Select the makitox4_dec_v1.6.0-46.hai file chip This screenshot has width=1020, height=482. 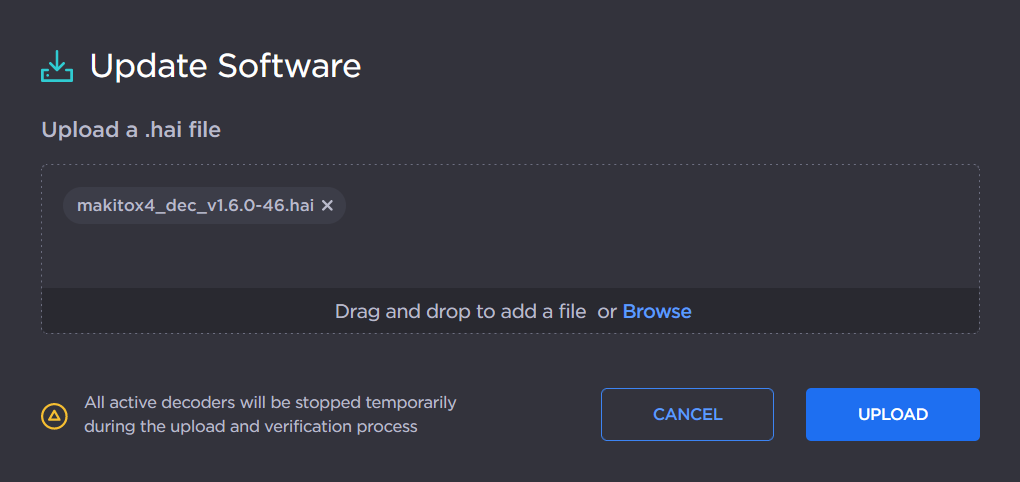click(x=195, y=206)
